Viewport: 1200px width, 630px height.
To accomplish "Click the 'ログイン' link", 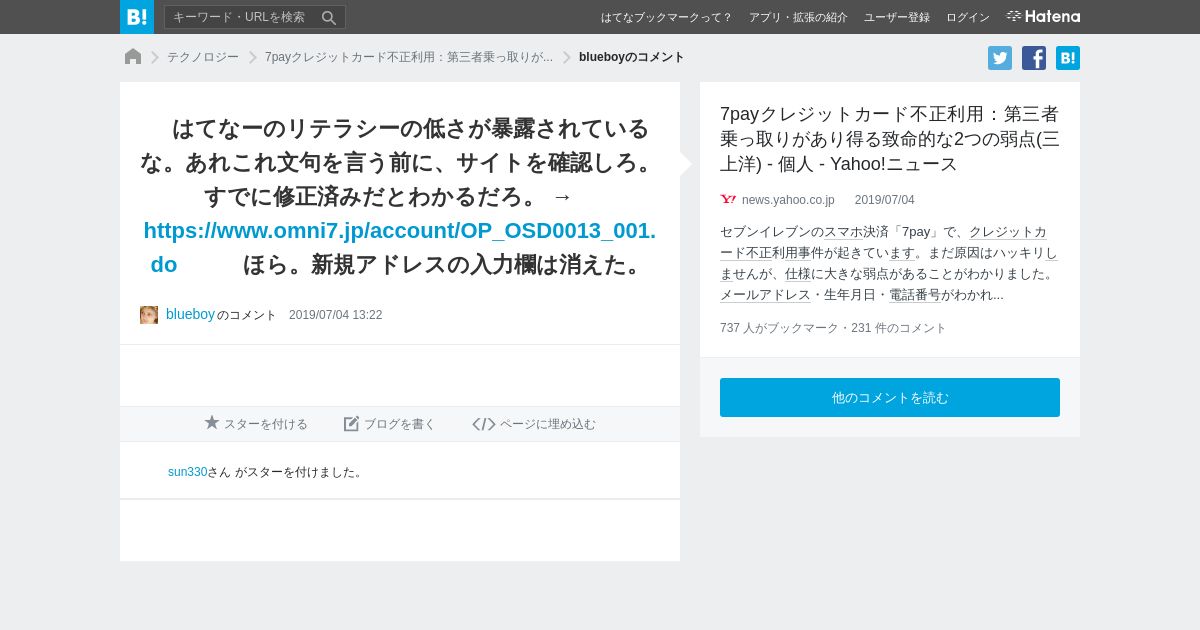I will tap(968, 17).
